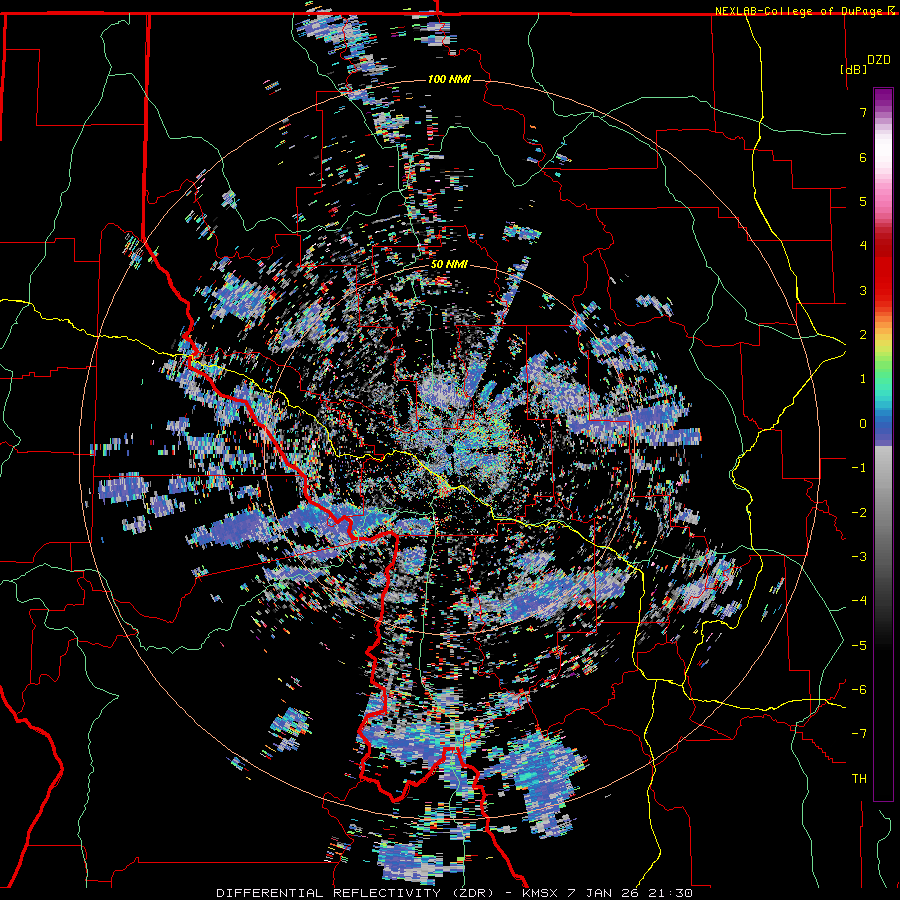
Task: Click the 7 value on color scale
Action: click(x=863, y=112)
